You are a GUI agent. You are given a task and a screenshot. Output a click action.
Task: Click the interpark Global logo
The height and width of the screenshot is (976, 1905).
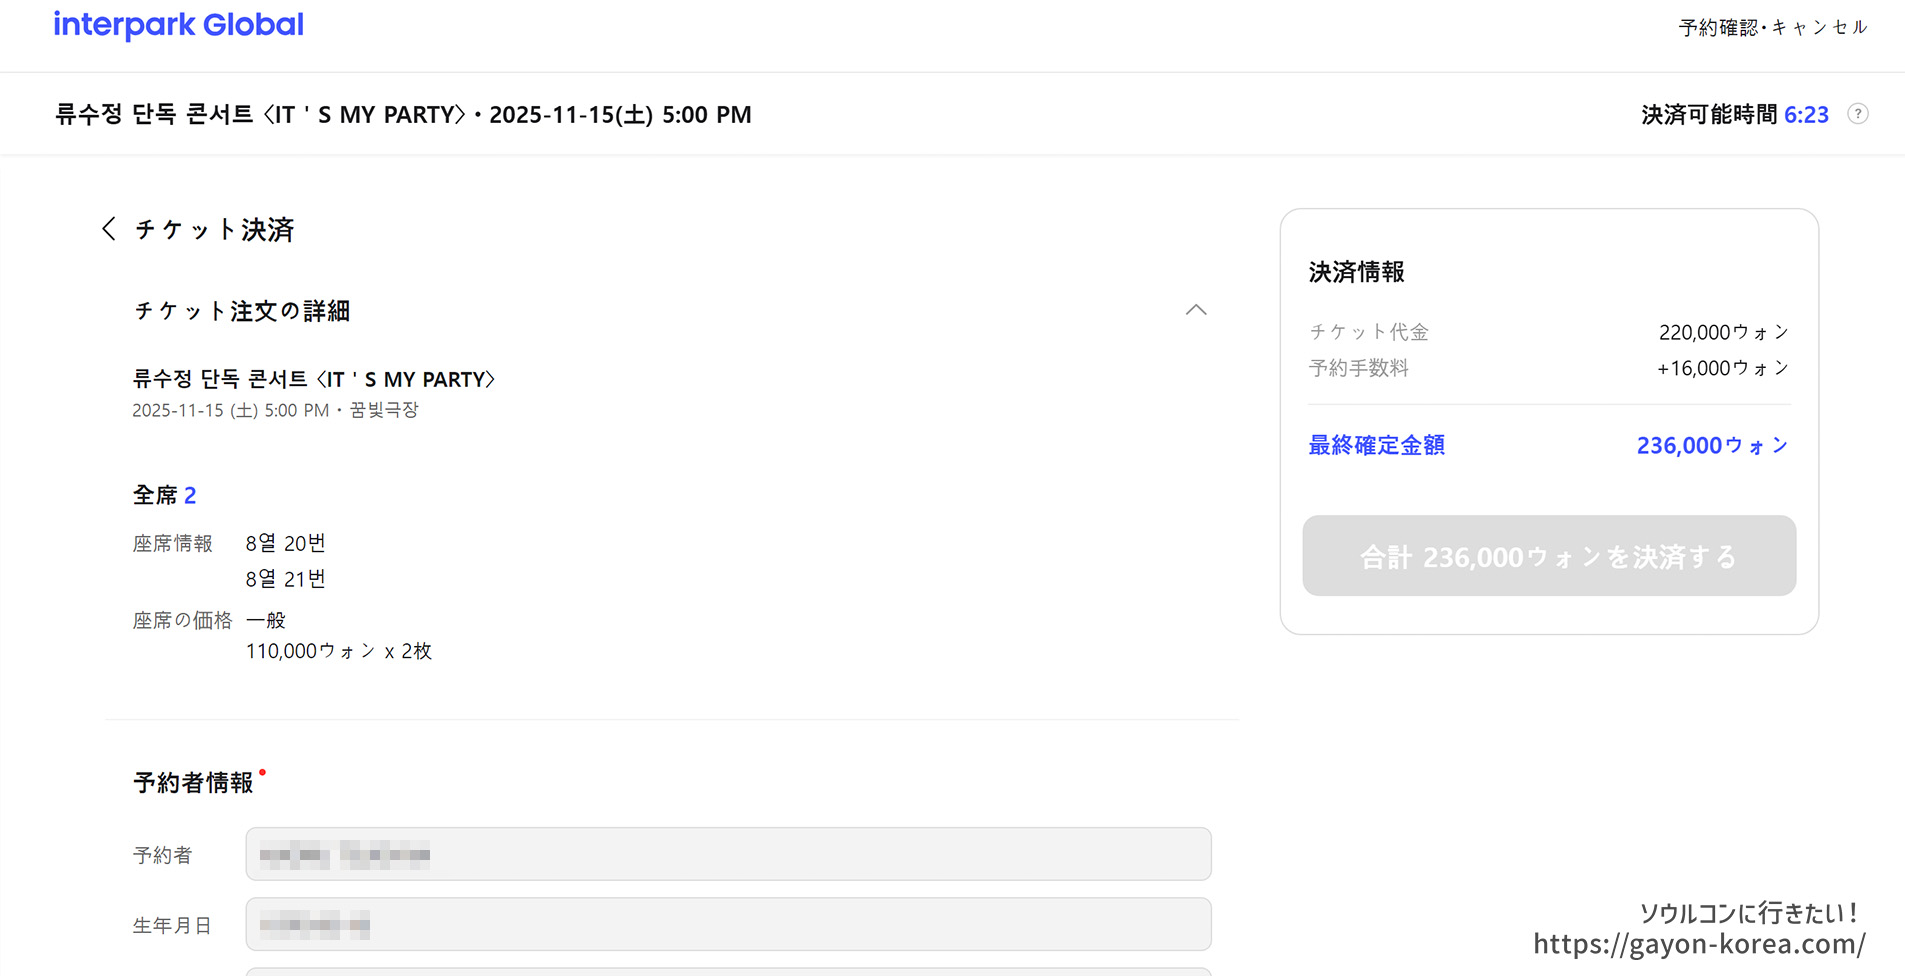[178, 24]
